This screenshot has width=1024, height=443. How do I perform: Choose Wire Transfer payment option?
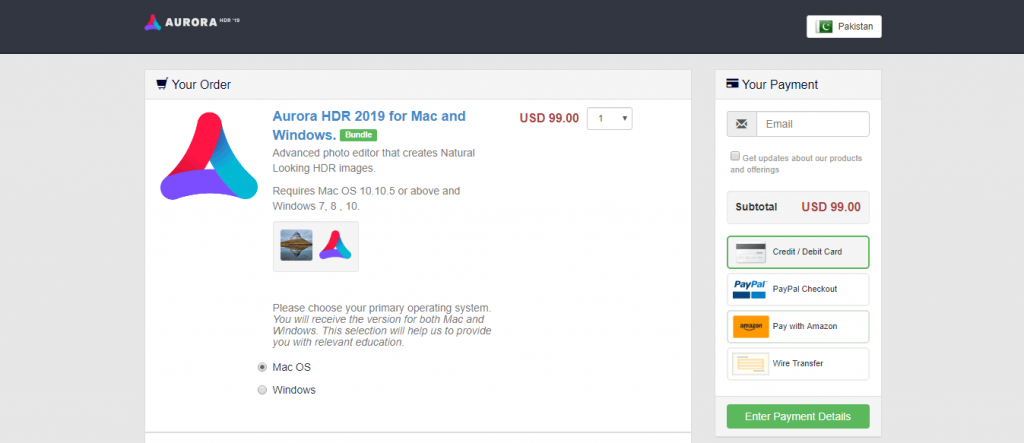[798, 363]
